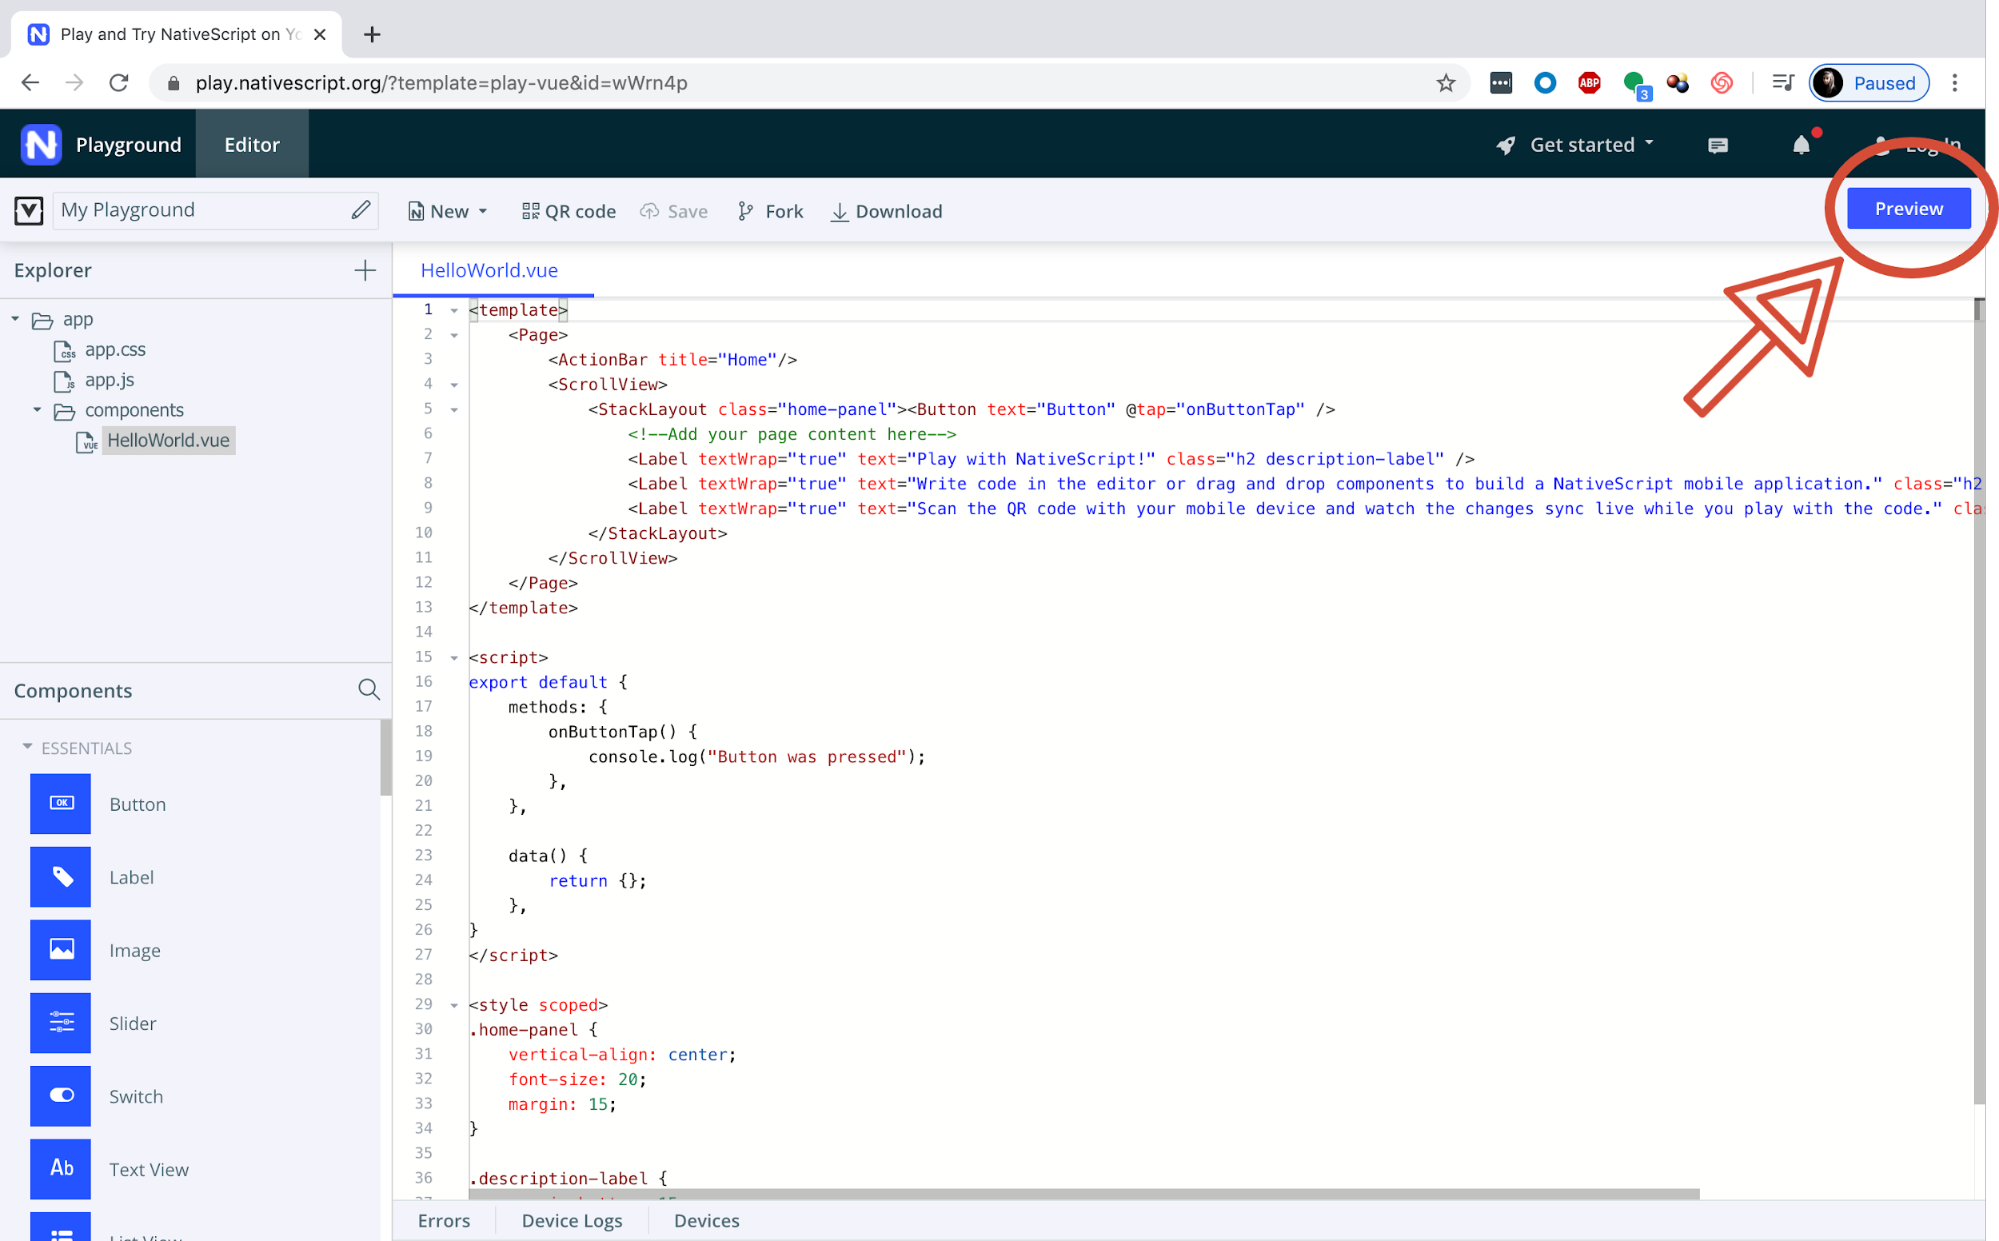Collapse the app folder
The height and width of the screenshot is (1241, 1999).
pos(15,319)
